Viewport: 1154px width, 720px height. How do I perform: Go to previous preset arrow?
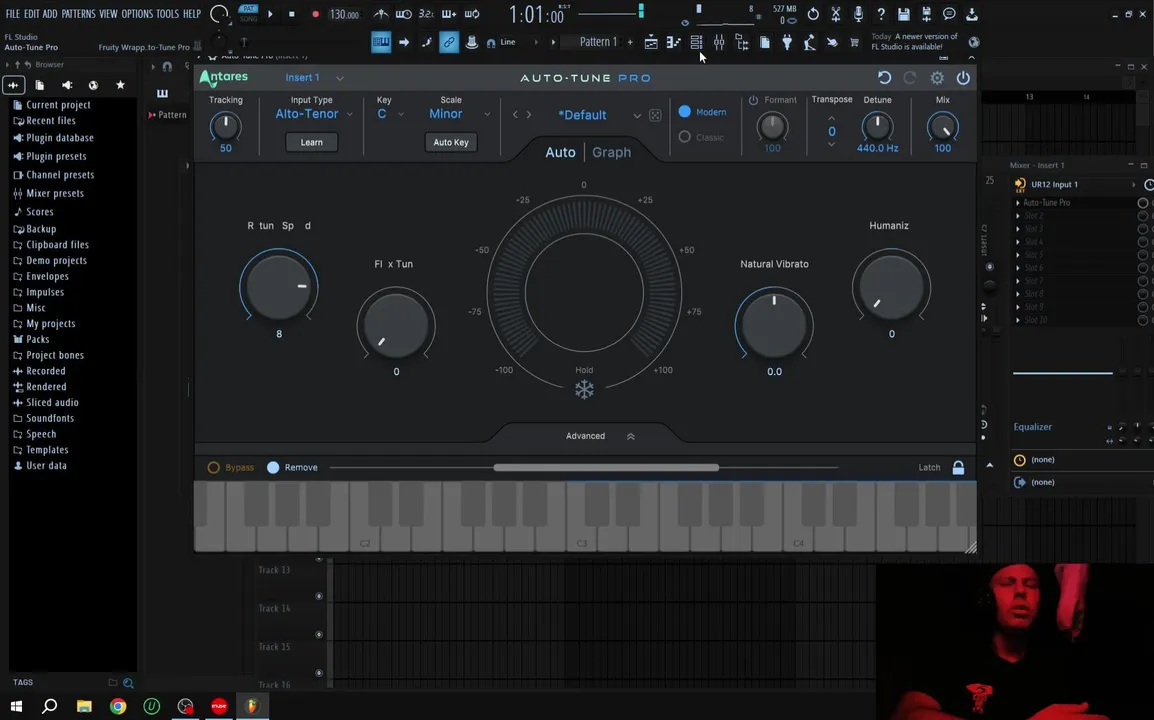tap(515, 115)
